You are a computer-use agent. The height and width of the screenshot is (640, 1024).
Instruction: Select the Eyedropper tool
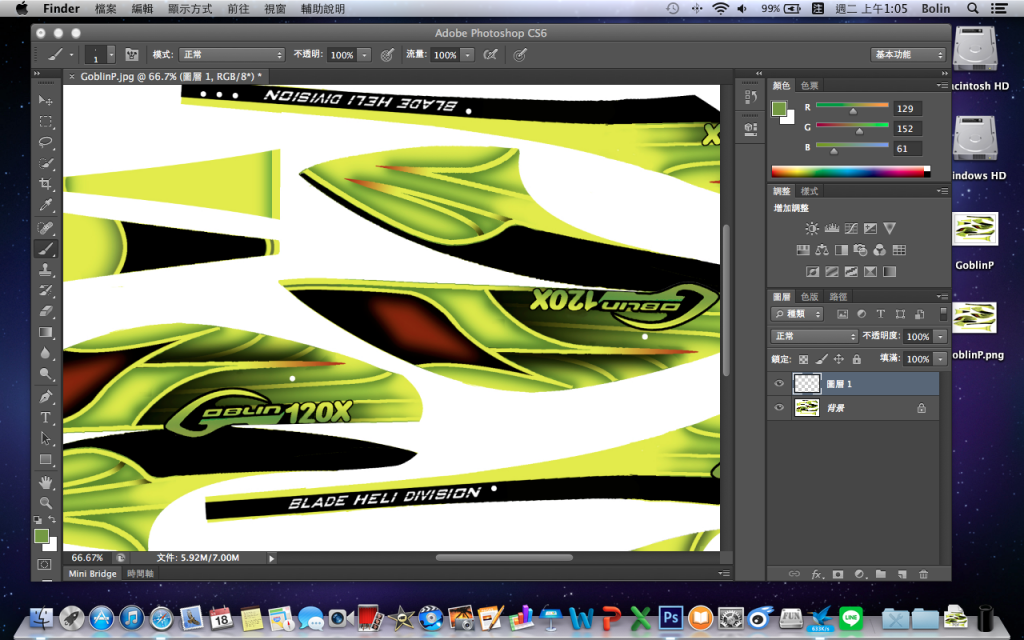[45, 205]
